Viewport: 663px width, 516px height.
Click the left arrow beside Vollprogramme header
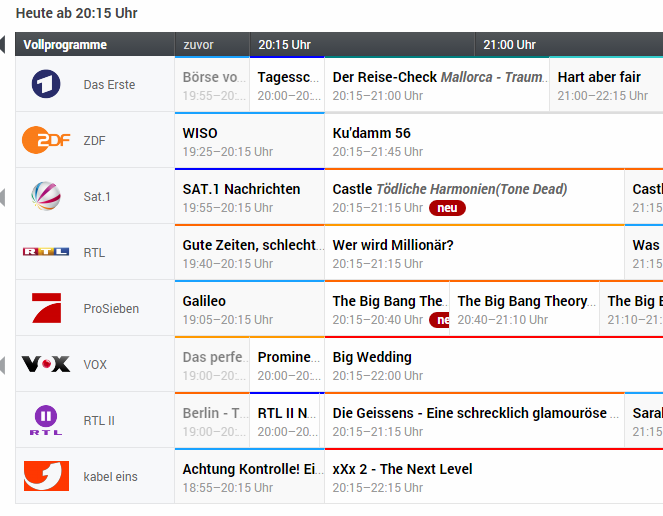tap(3, 44)
